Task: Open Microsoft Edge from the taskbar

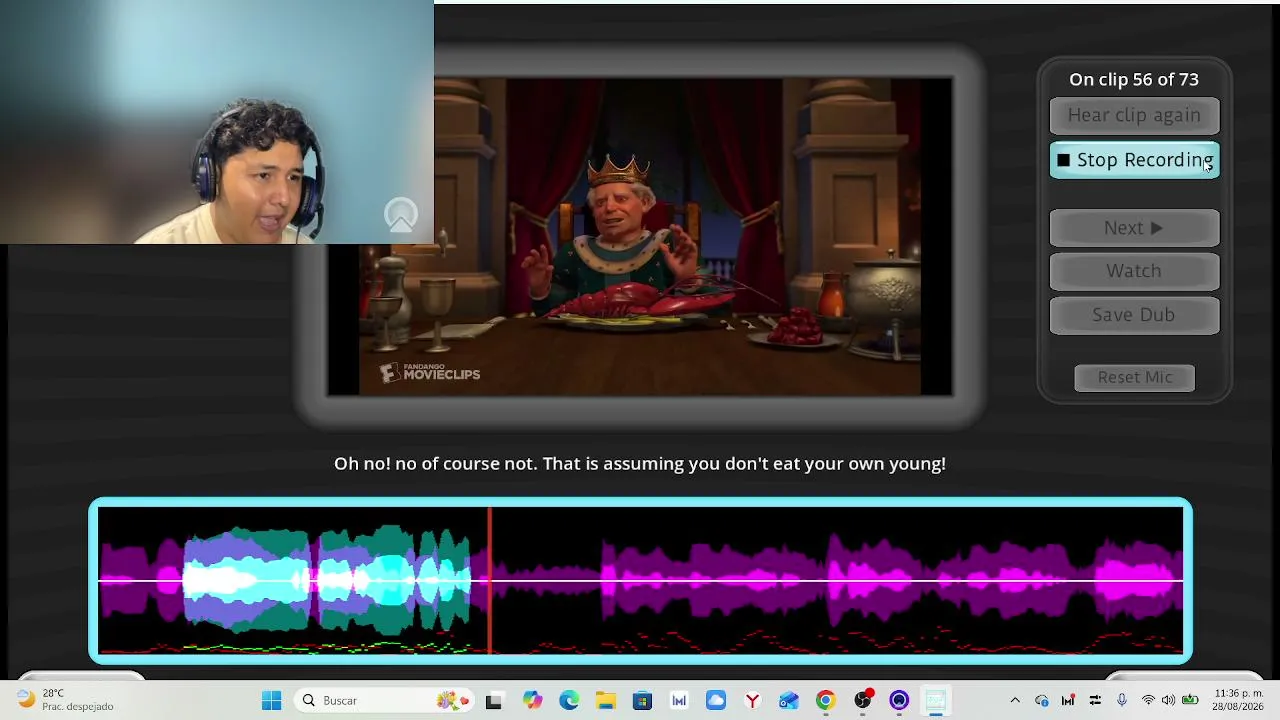Action: [x=569, y=701]
